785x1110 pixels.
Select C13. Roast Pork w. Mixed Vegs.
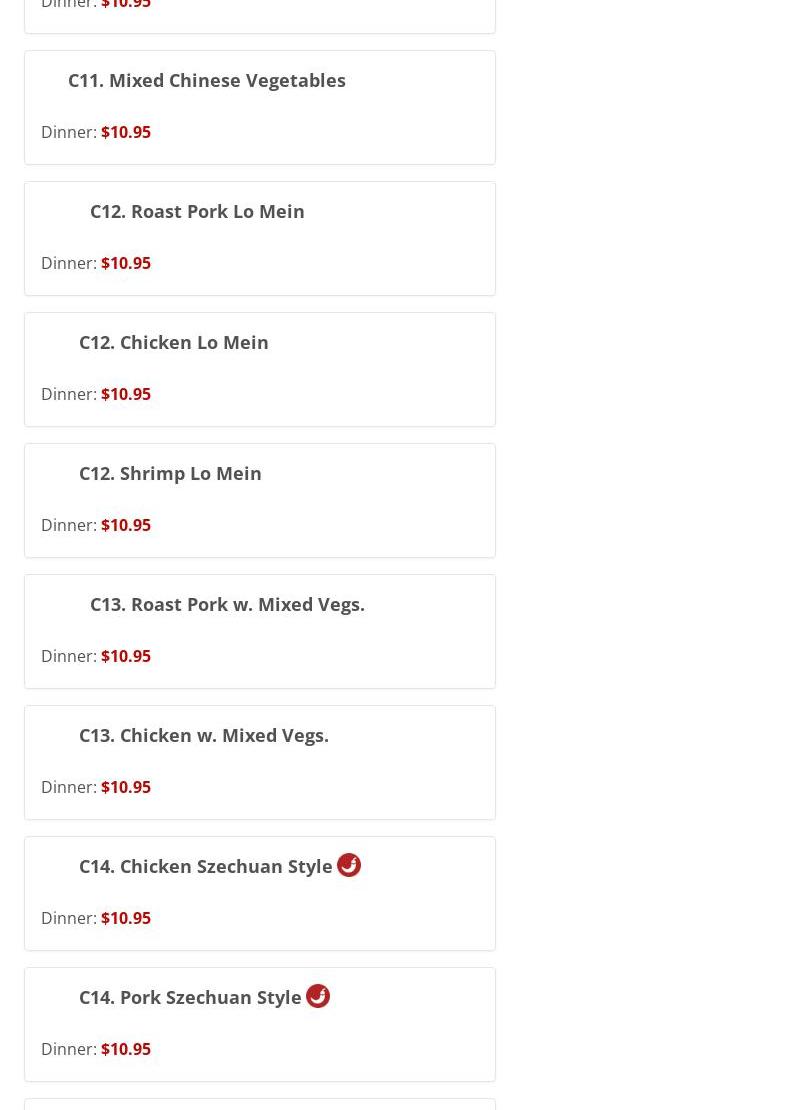(227, 604)
